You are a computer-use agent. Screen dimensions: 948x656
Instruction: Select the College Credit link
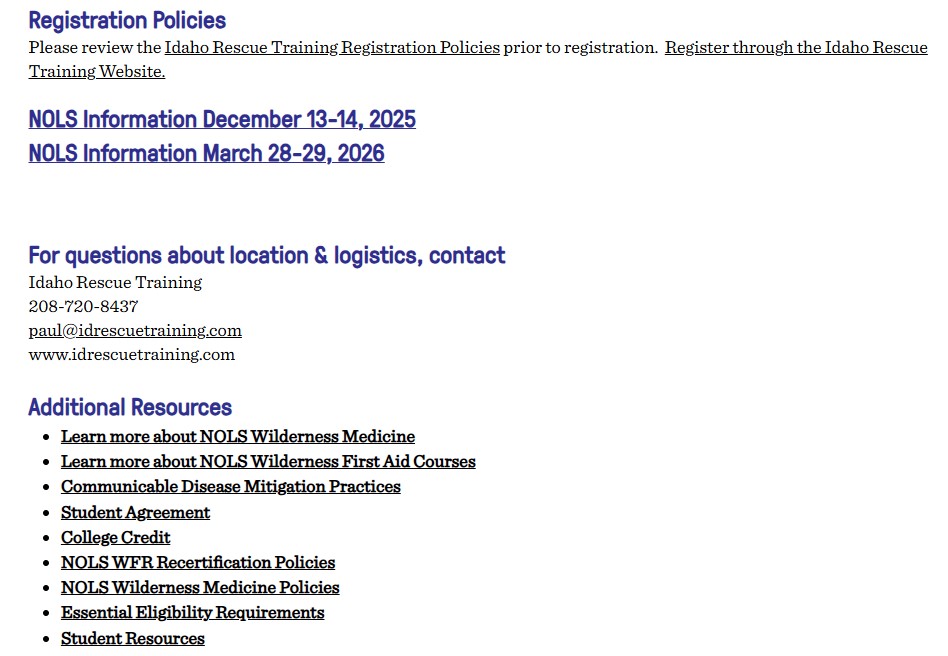point(116,538)
